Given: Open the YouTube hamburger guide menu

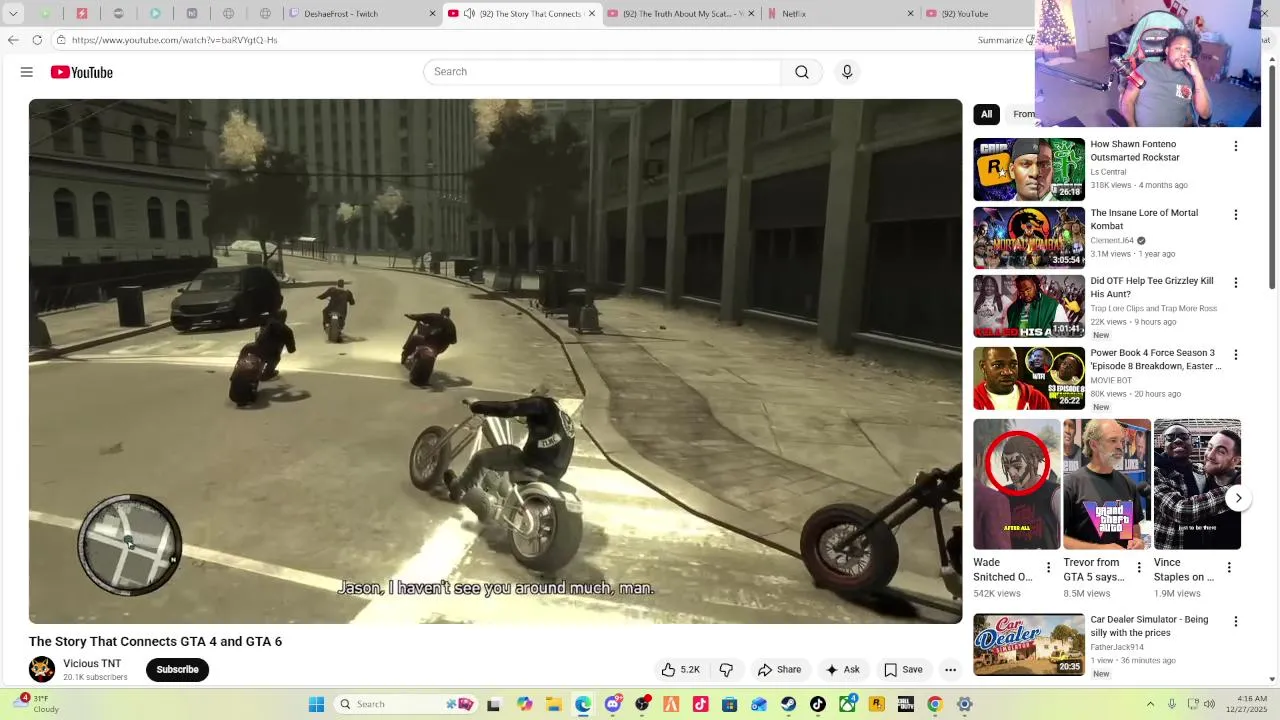Looking at the screenshot, I should tap(27, 72).
